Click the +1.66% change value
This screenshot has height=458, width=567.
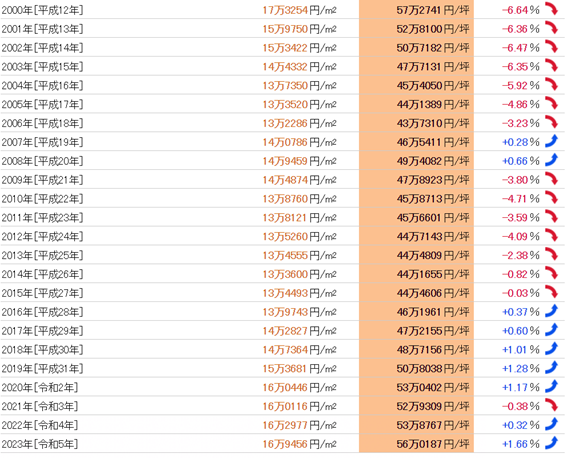tap(521, 444)
